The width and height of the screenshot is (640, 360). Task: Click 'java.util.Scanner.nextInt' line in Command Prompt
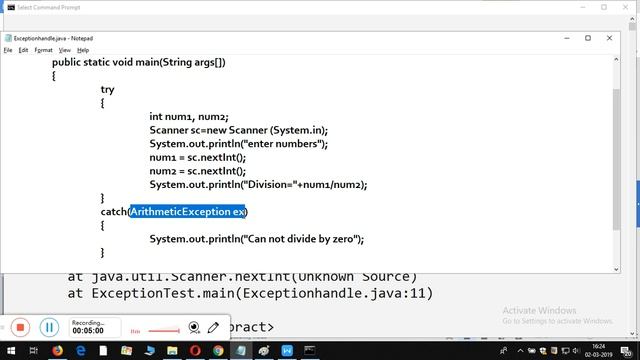pyautogui.click(x=242, y=277)
